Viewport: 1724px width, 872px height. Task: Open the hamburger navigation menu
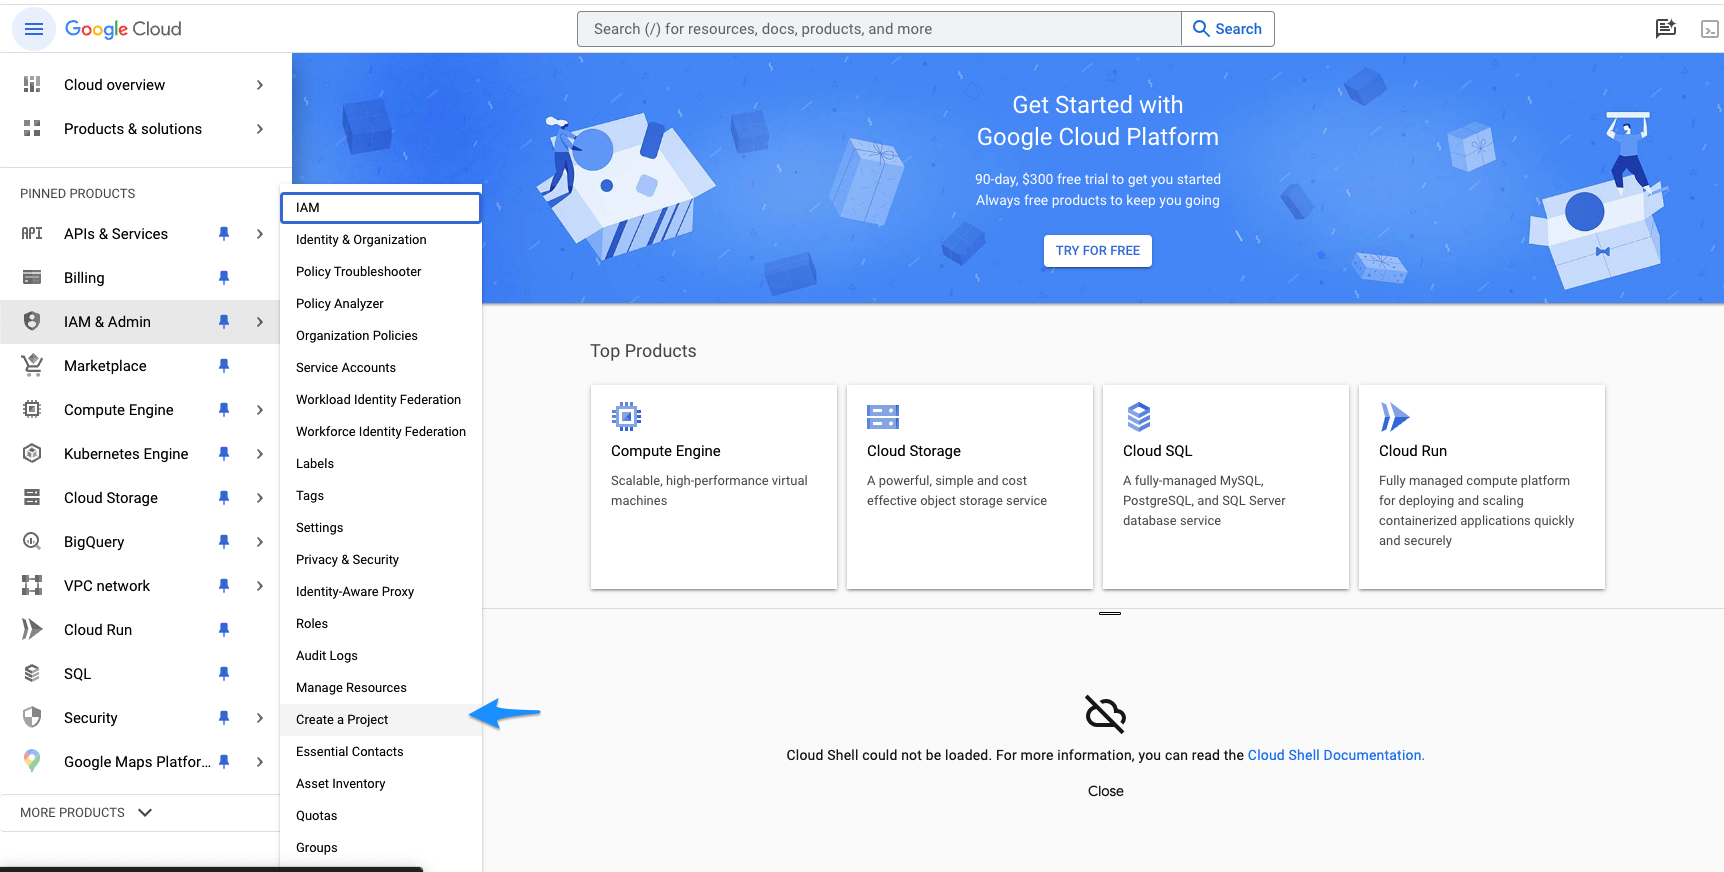click(33, 29)
